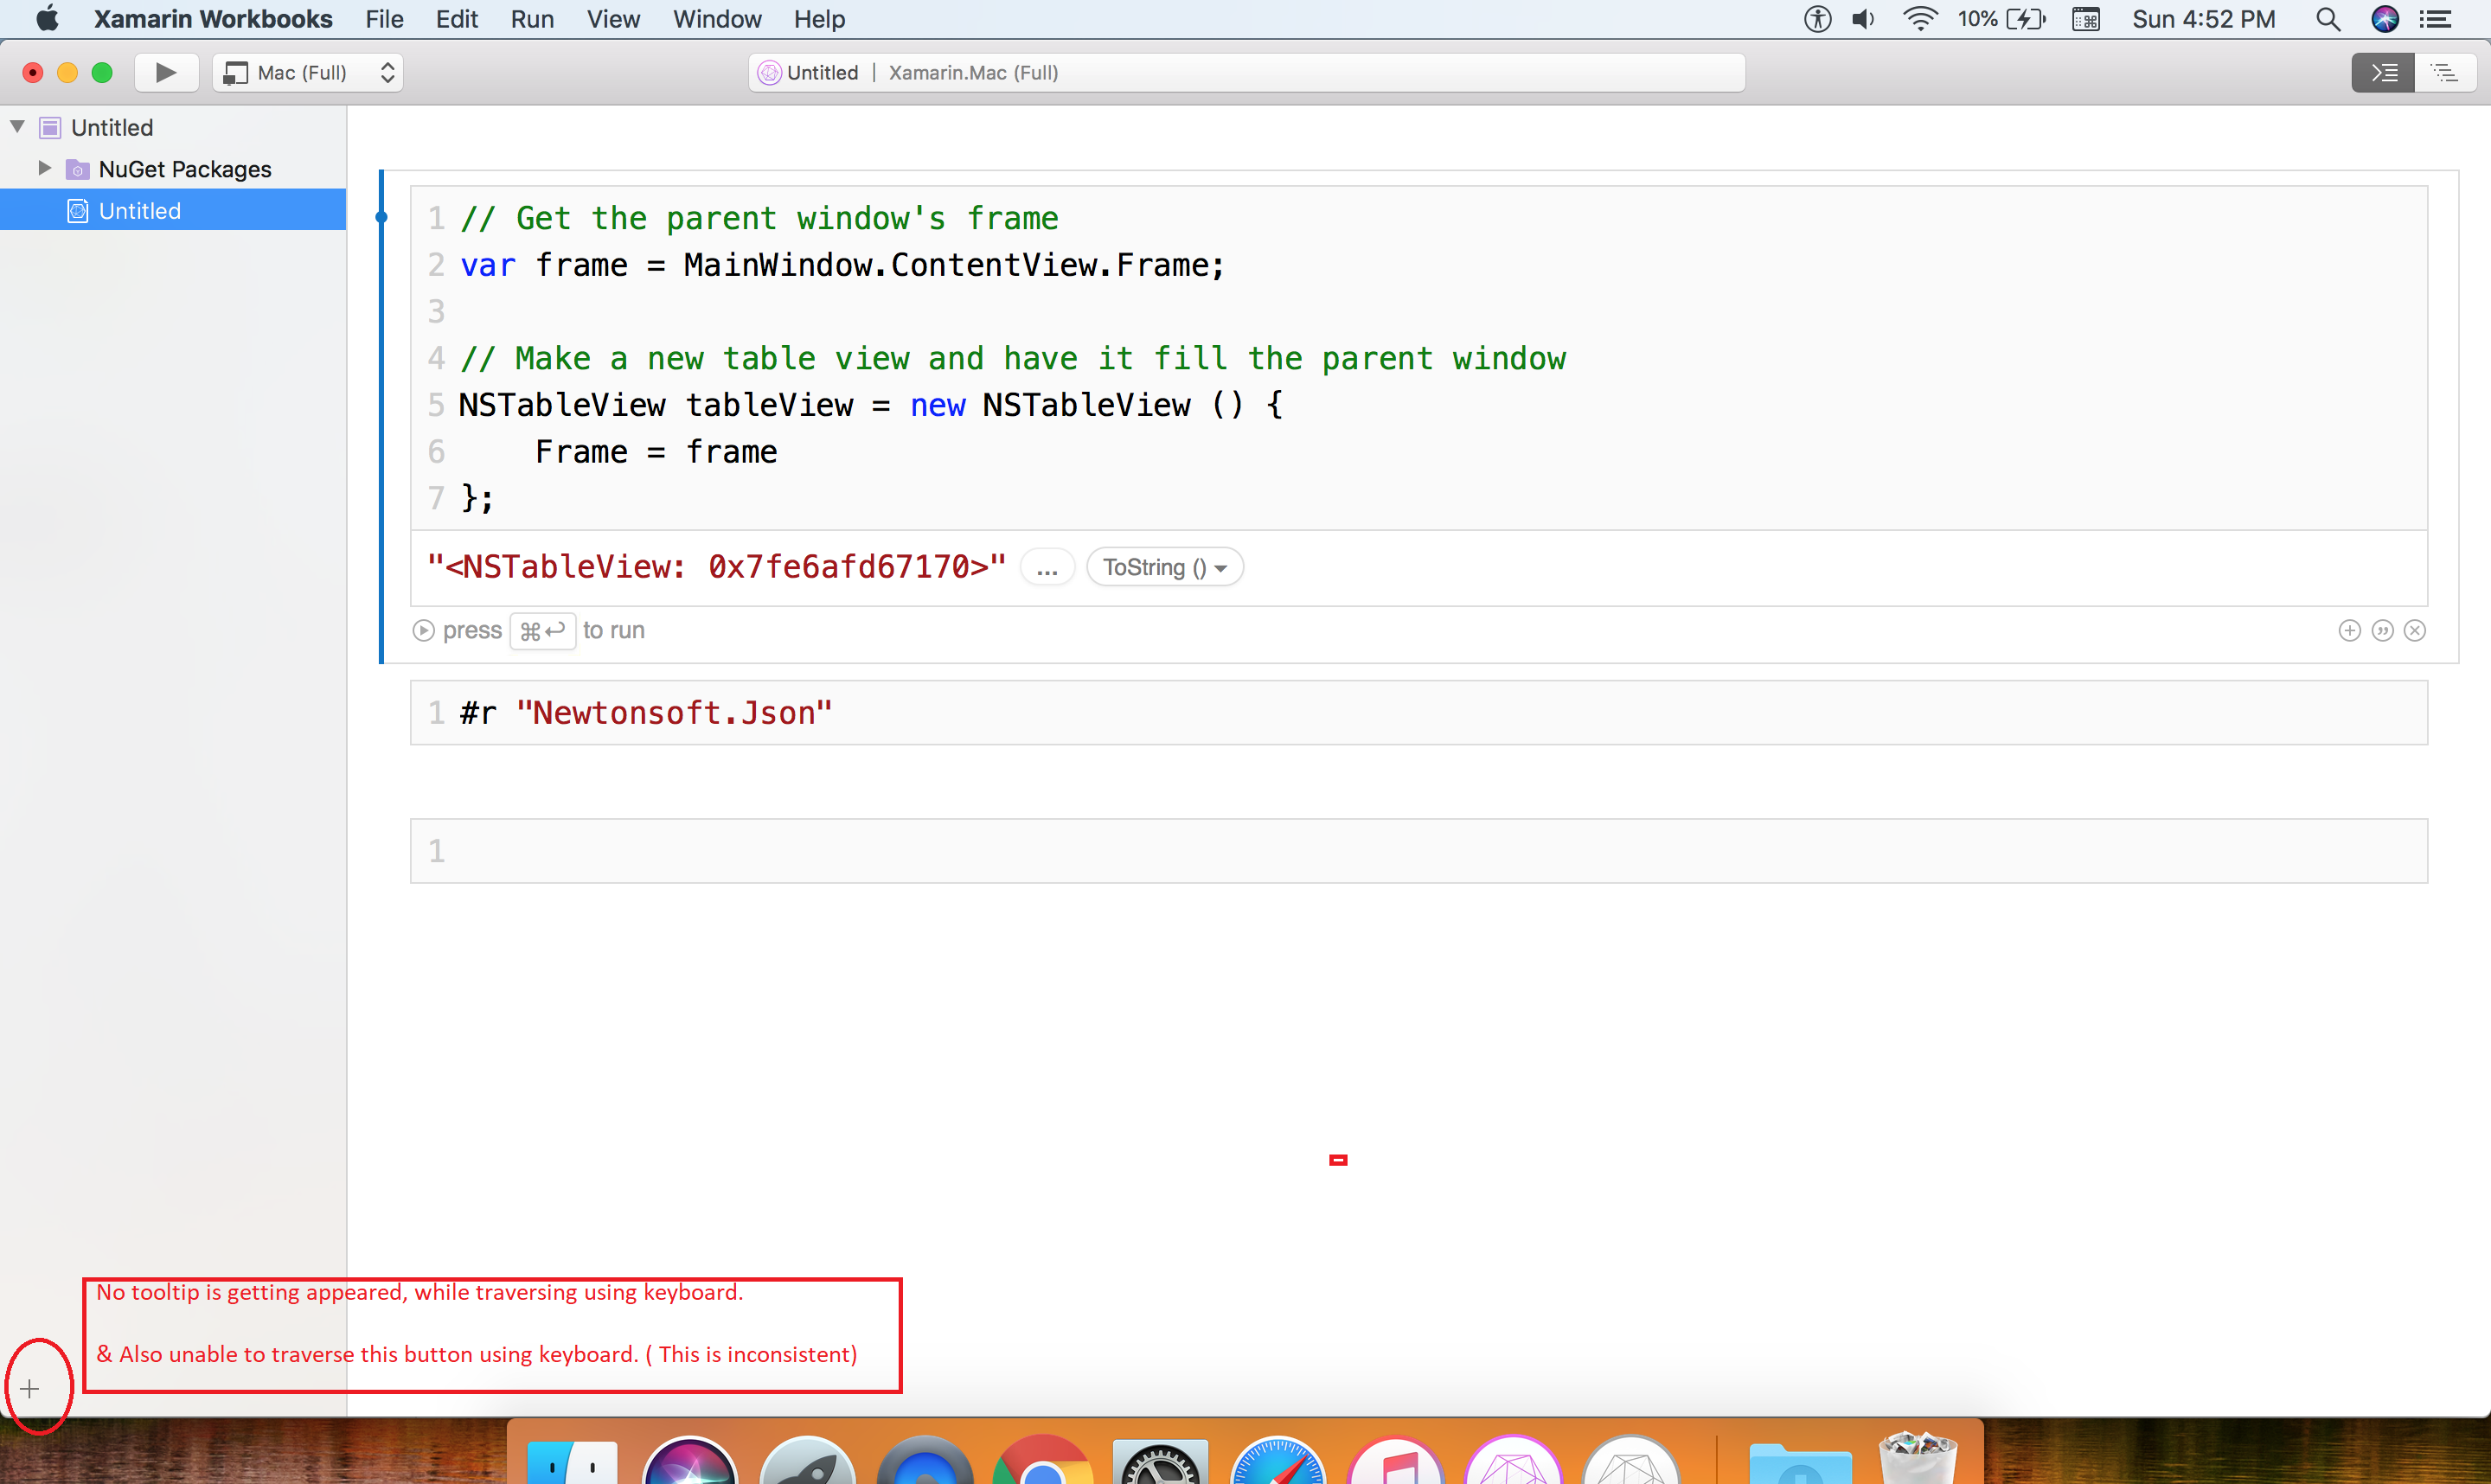Toggle the REPL console panel at top right
This screenshot has height=1484, width=2491.
click(x=2384, y=72)
